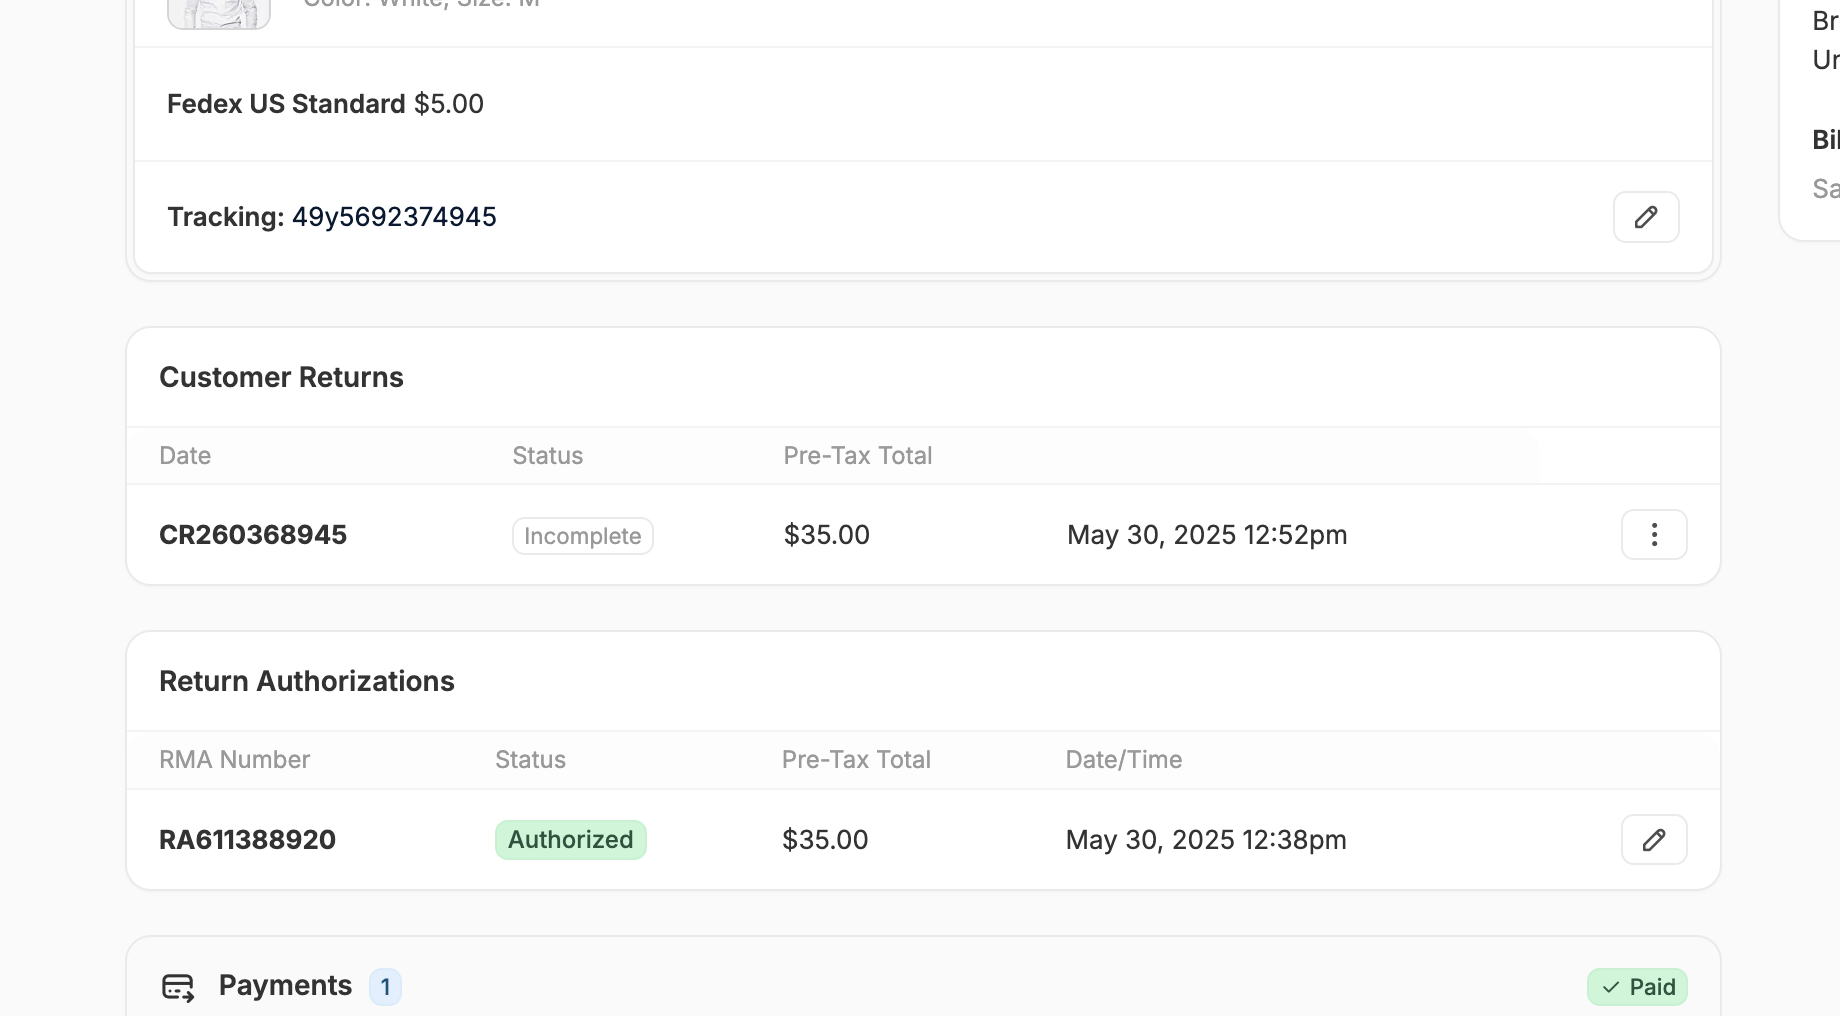This screenshot has height=1016, width=1840.
Task: Open customer return CR260368945
Action: point(253,535)
